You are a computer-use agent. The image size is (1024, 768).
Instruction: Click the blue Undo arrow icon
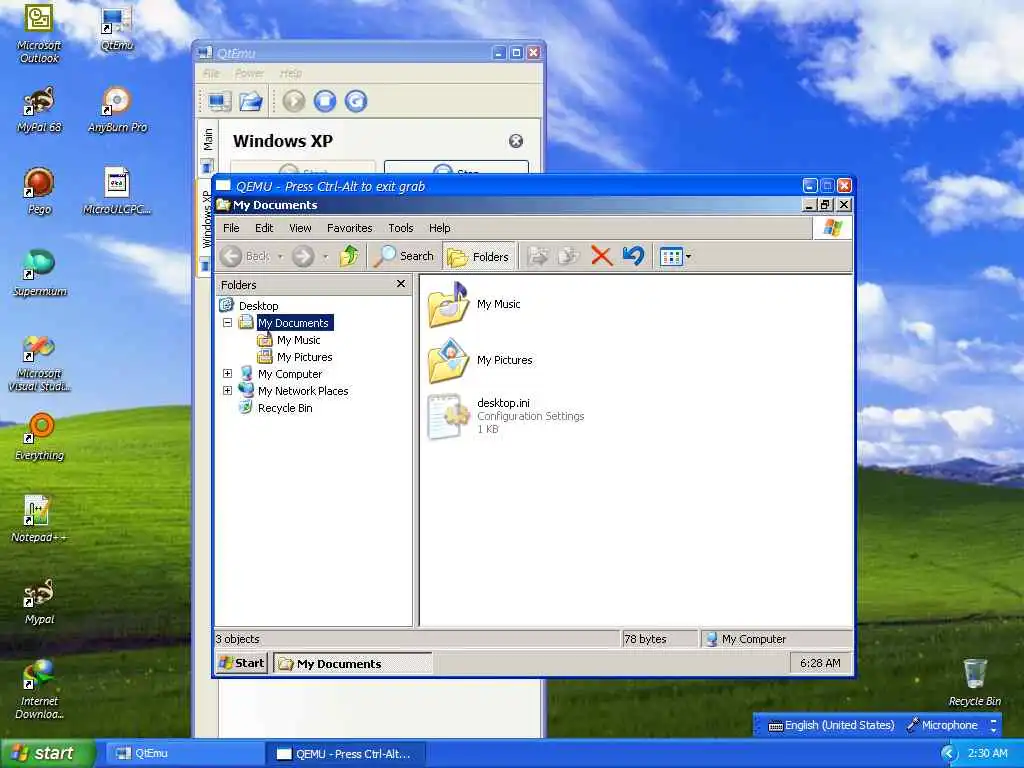[x=633, y=256]
